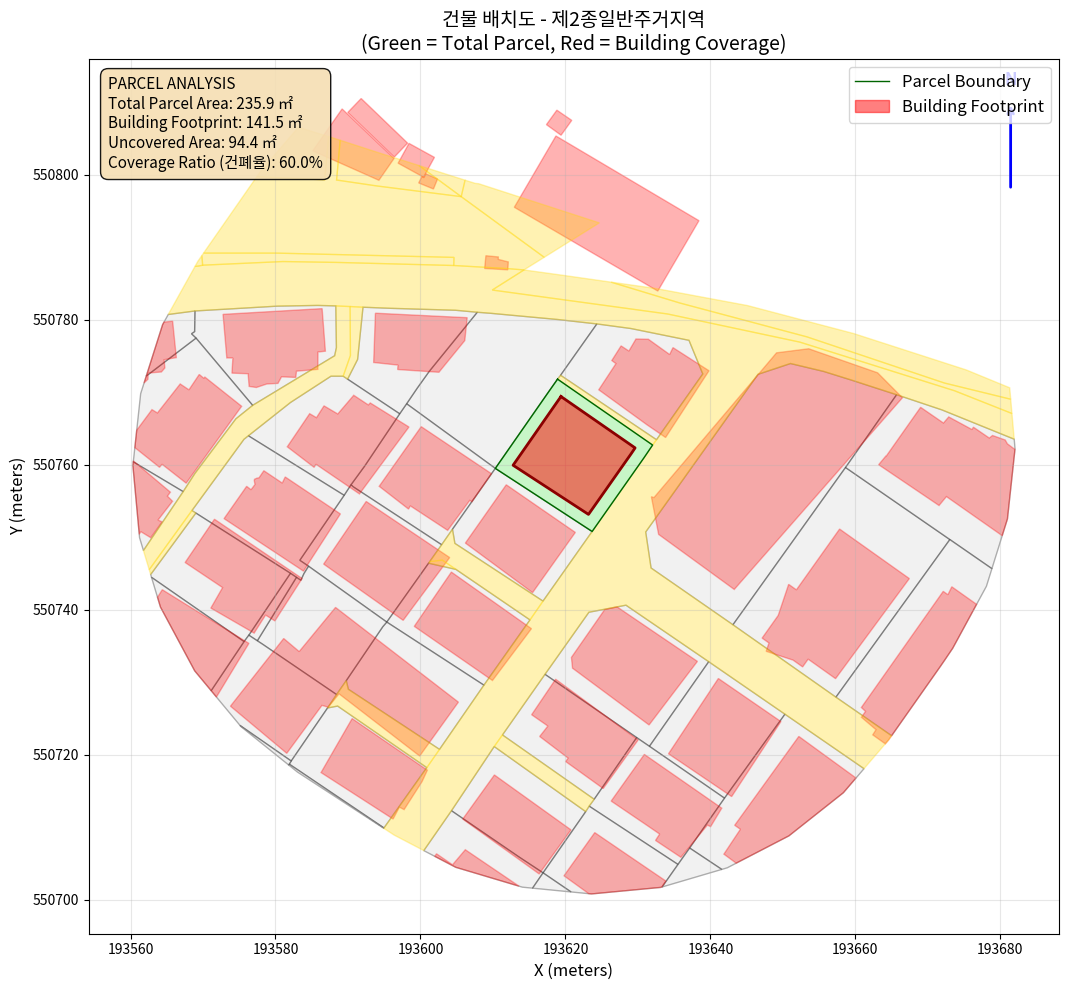Click the 'Uncovered Area: 94.4 ㎡' line
Viewport: 1069px width, 990px height.
191,142
